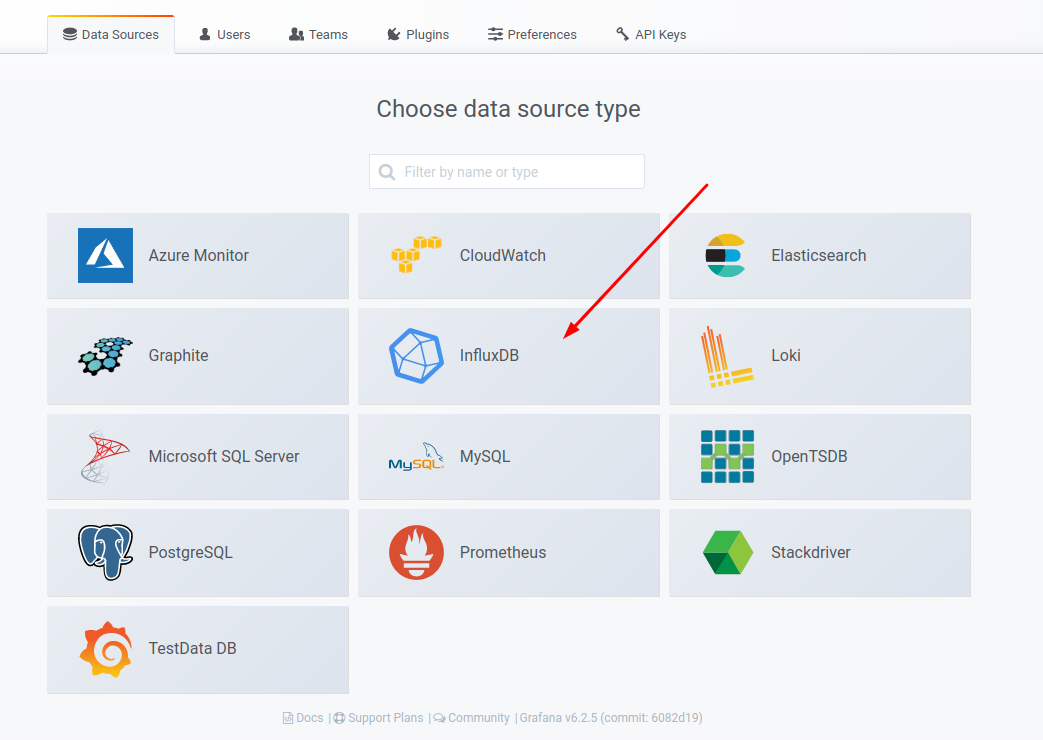Select the OpenTSDB data source label

809,457
